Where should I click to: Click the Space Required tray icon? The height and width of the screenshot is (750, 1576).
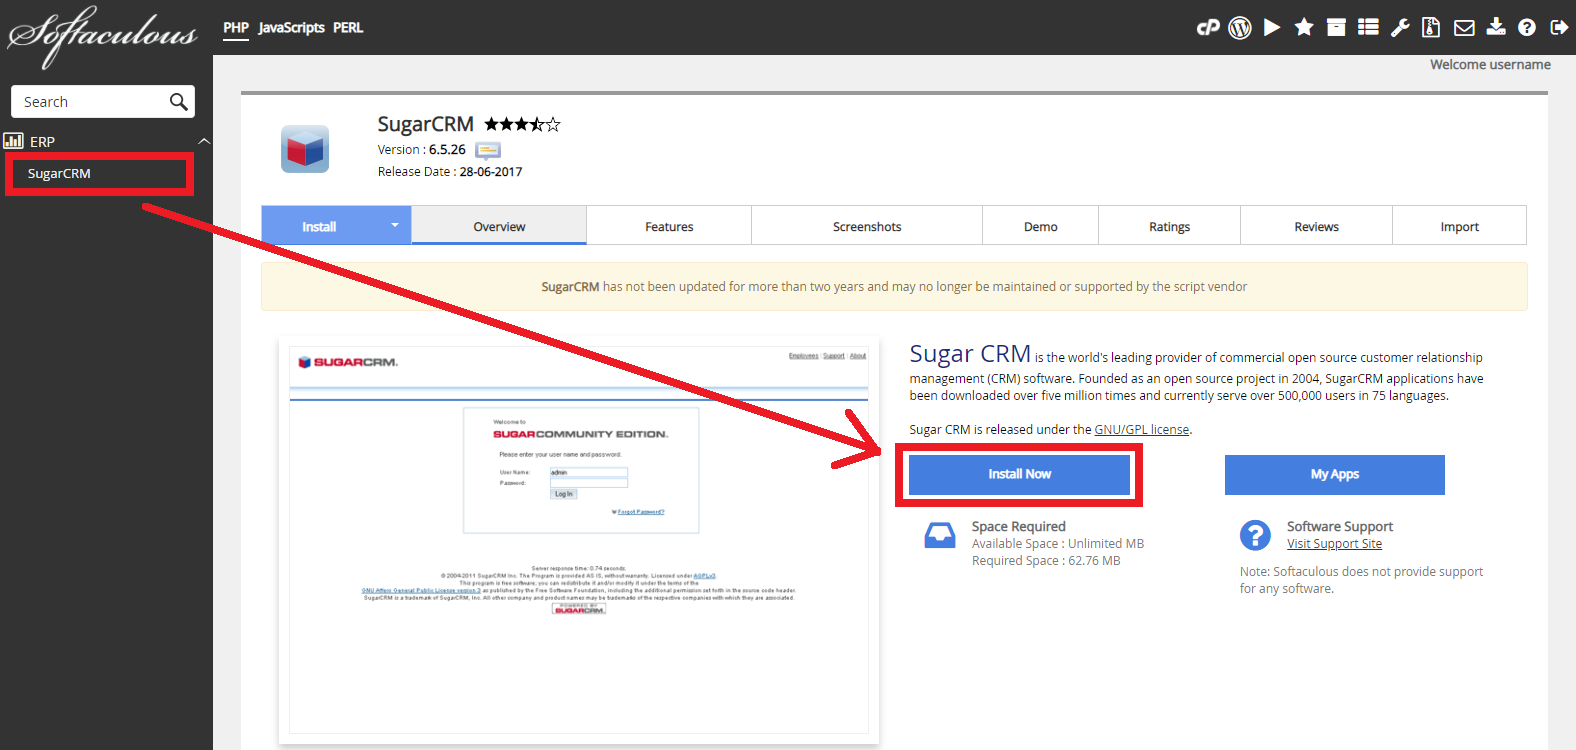click(x=940, y=536)
